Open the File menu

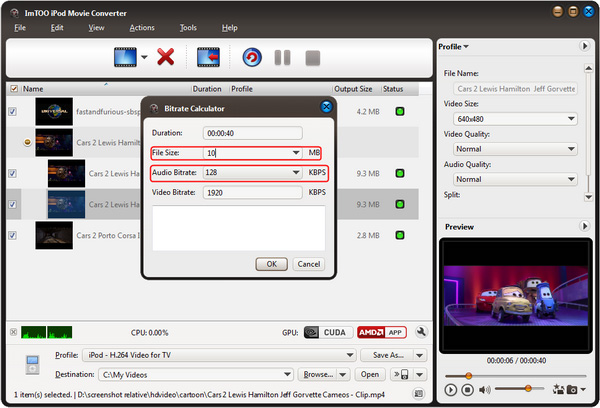coord(20,28)
